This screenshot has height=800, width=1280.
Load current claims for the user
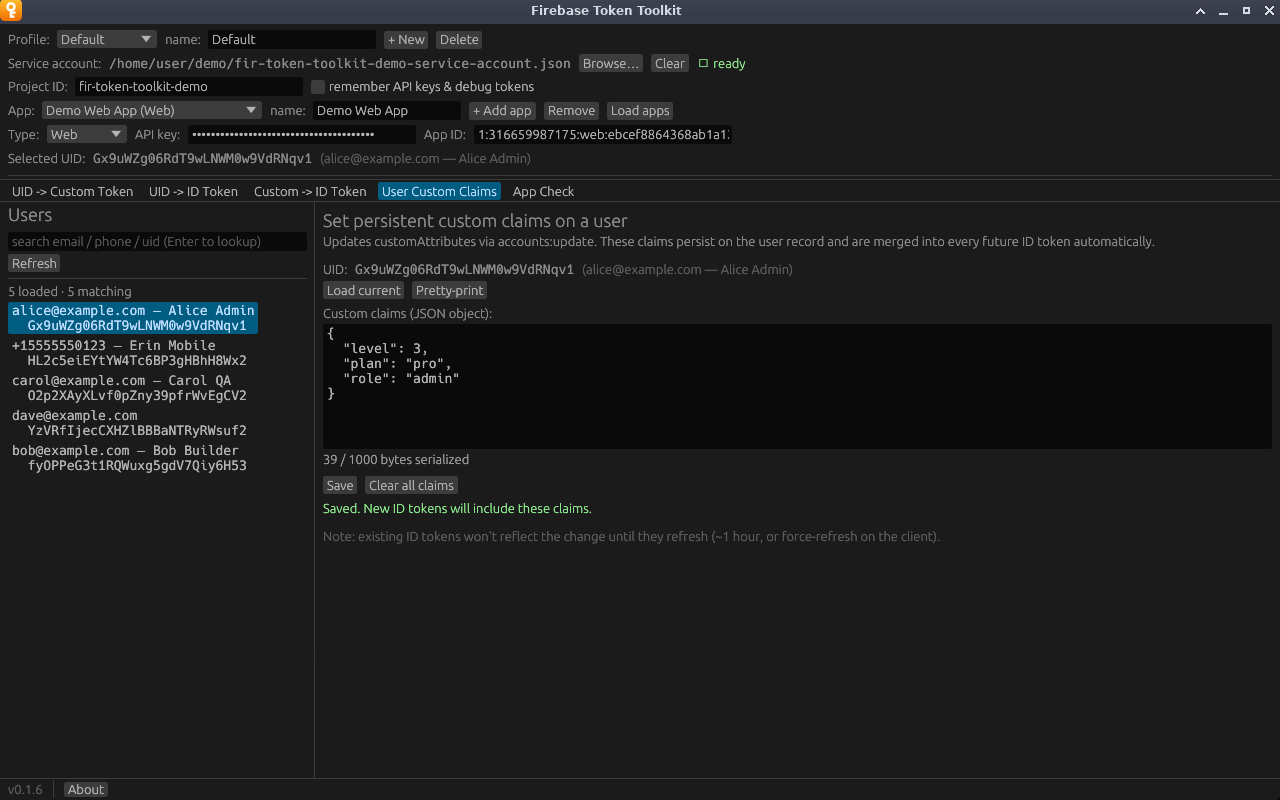click(x=364, y=291)
